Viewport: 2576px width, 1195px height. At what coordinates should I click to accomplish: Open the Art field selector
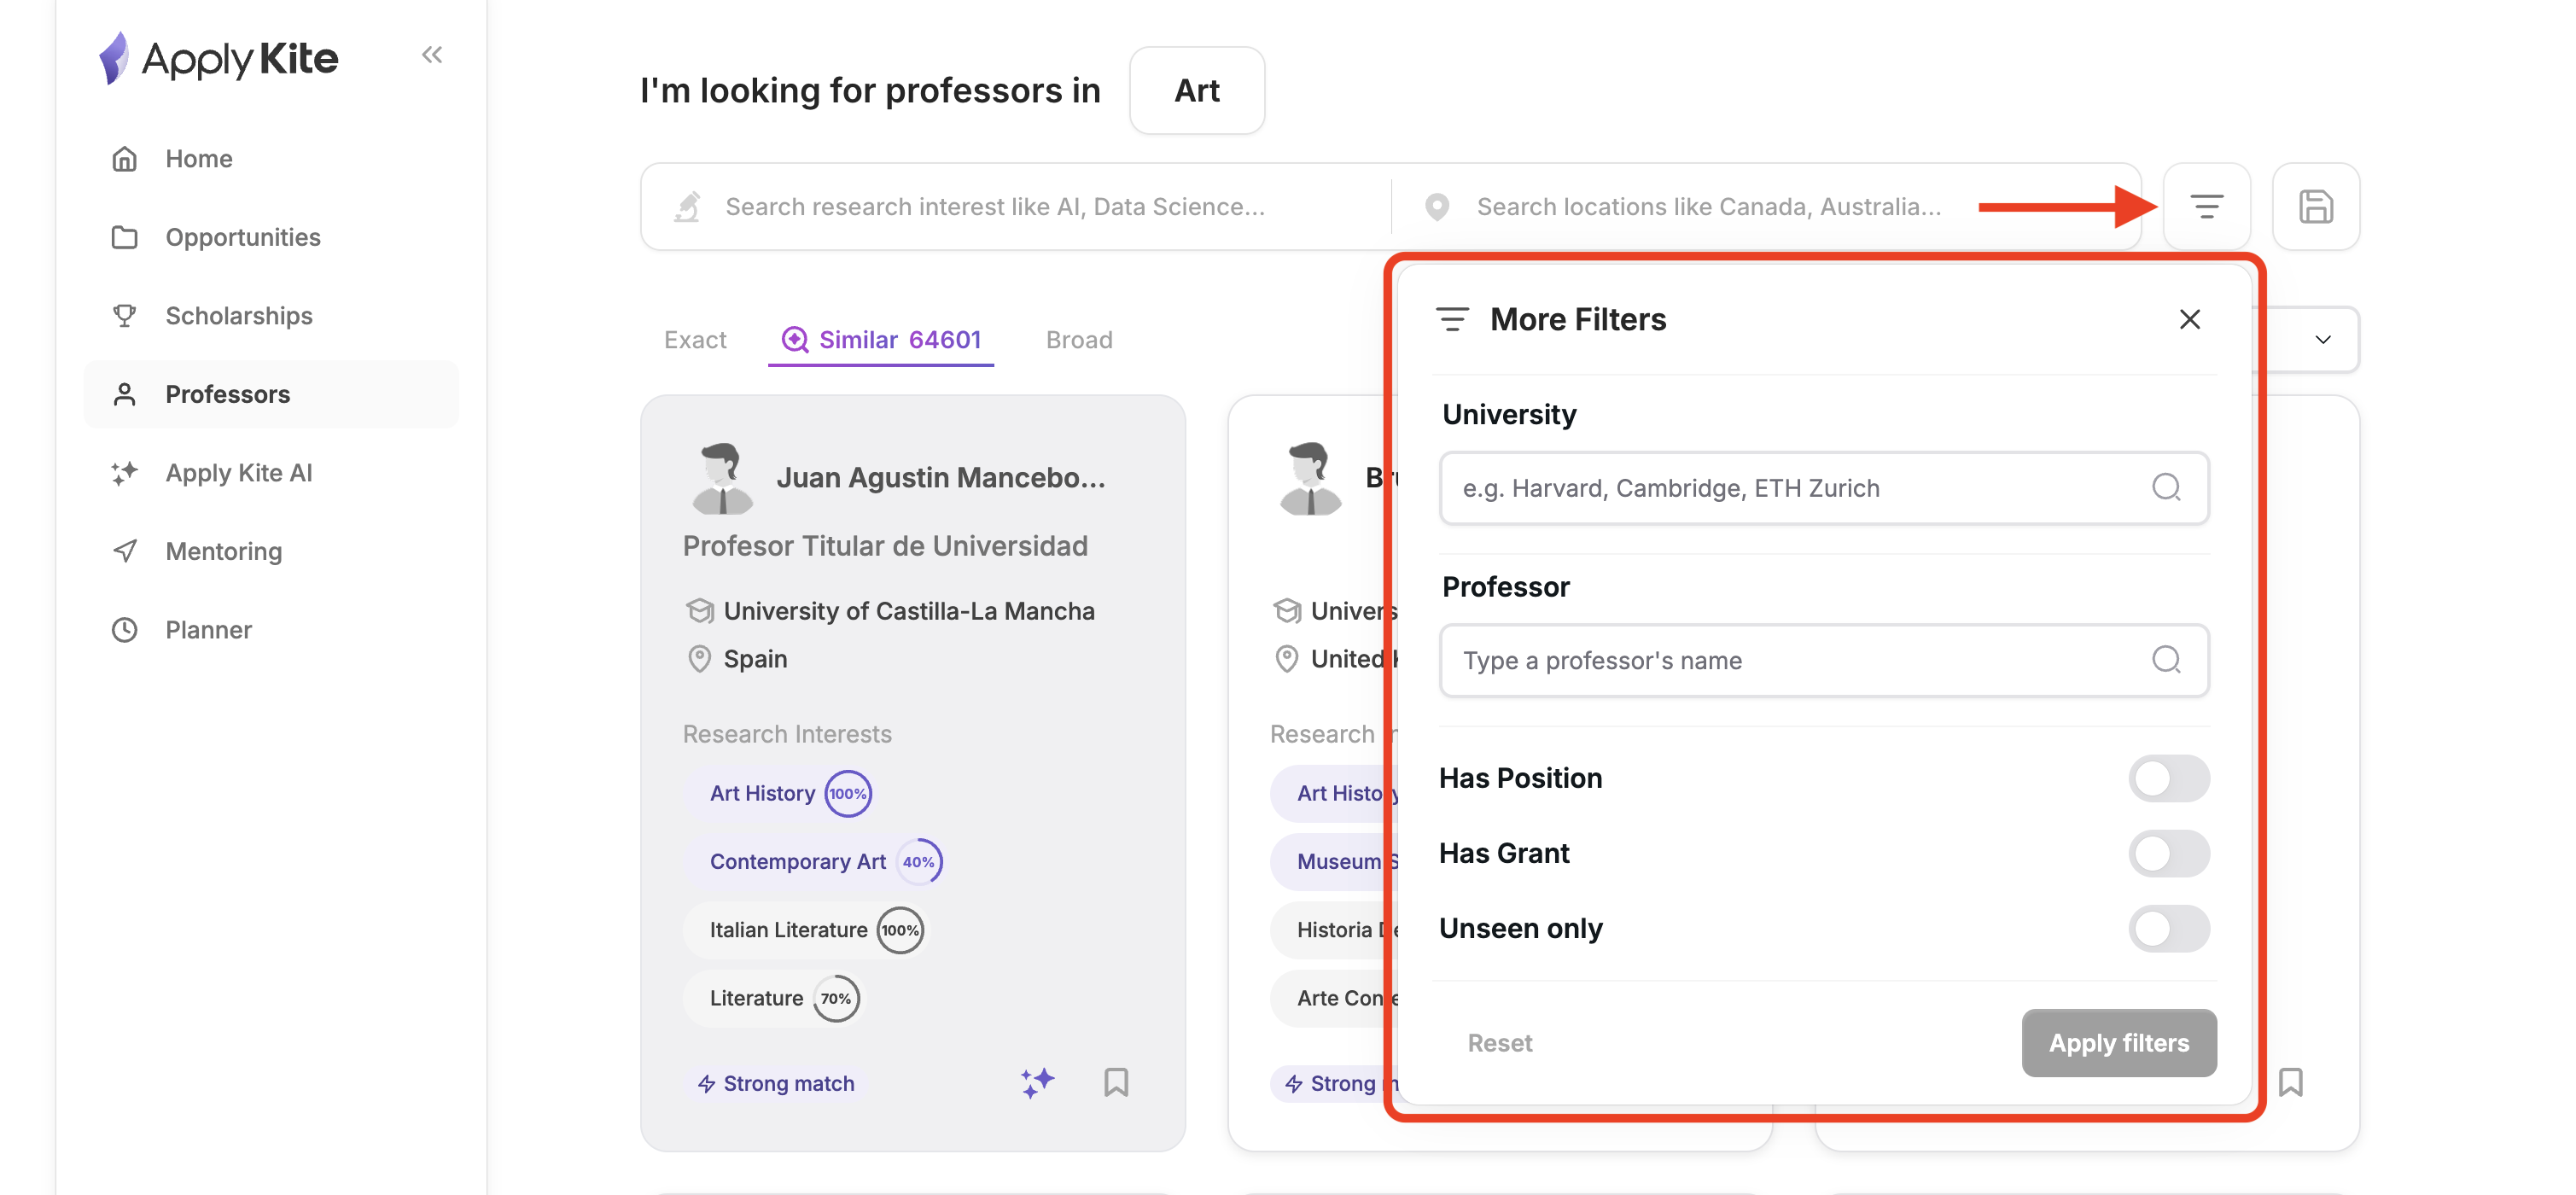(x=1196, y=91)
